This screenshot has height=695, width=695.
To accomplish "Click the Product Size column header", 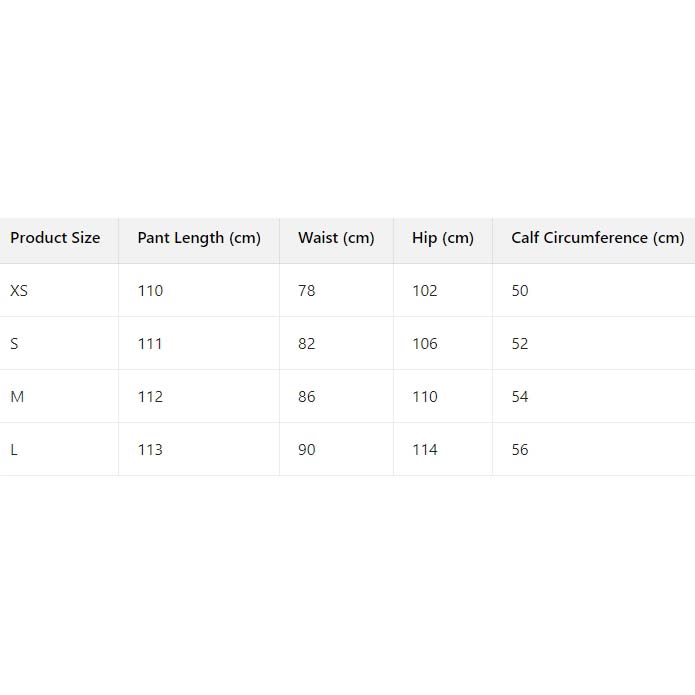I will tap(55, 238).
